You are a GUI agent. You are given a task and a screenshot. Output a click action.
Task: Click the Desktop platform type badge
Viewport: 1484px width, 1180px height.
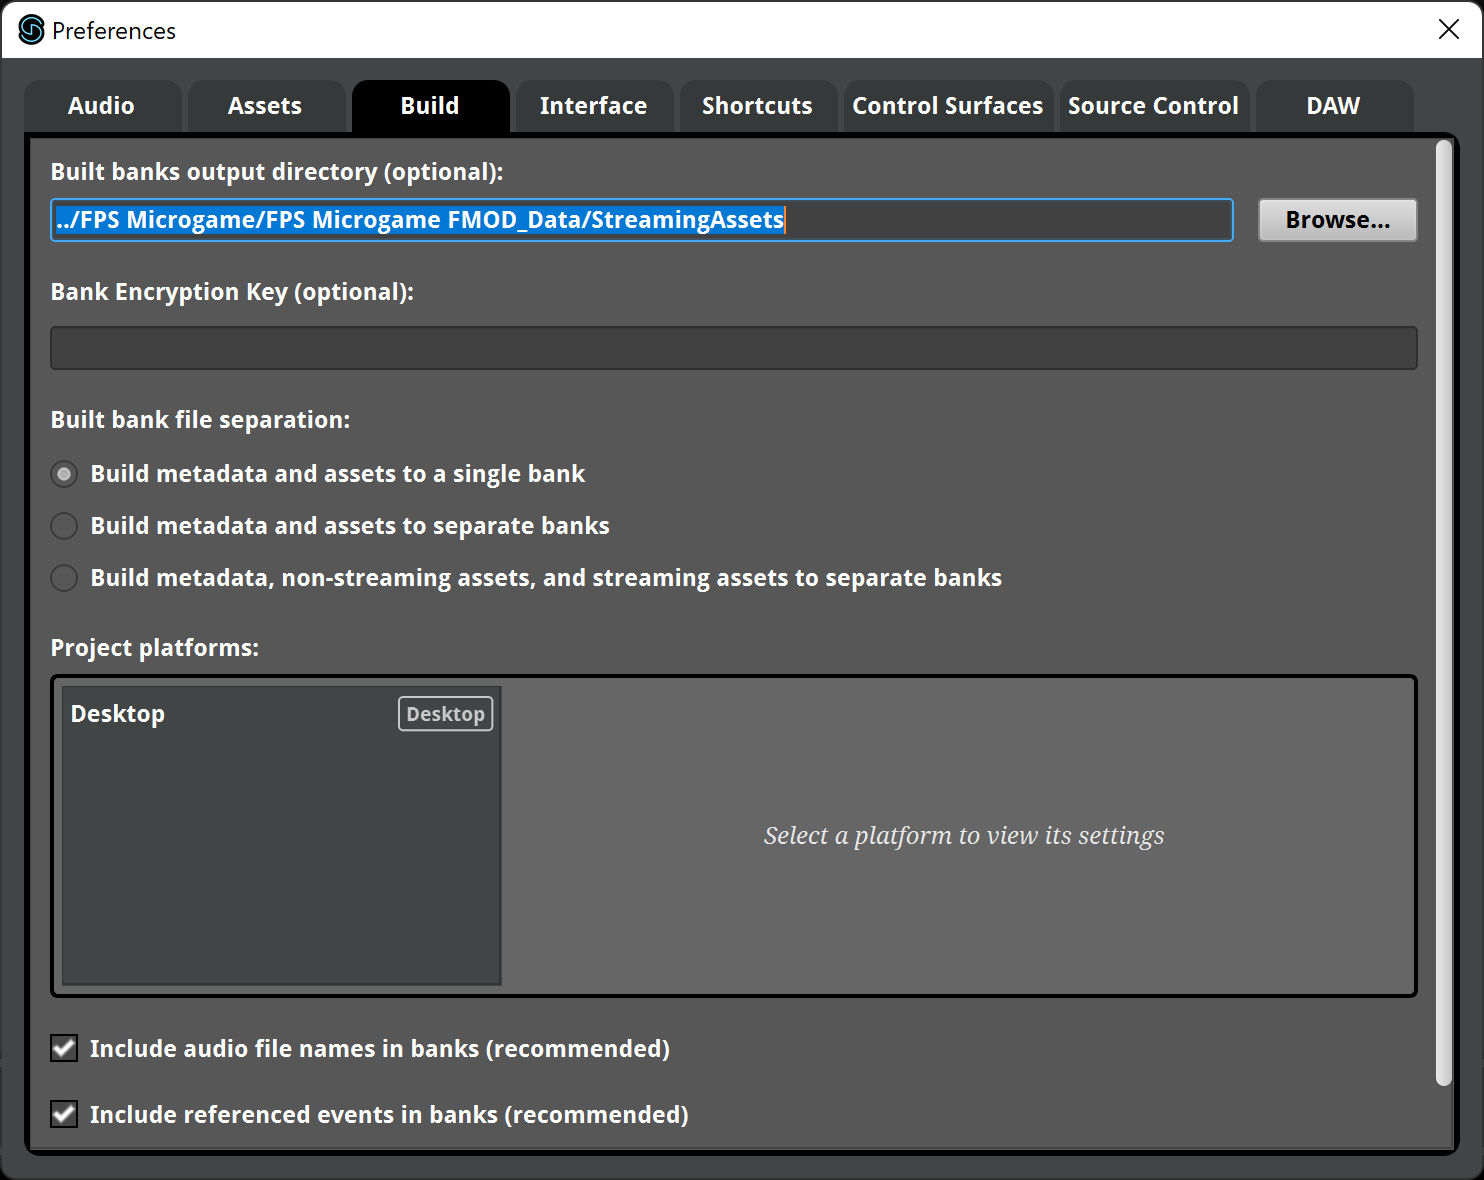pyautogui.click(x=446, y=714)
